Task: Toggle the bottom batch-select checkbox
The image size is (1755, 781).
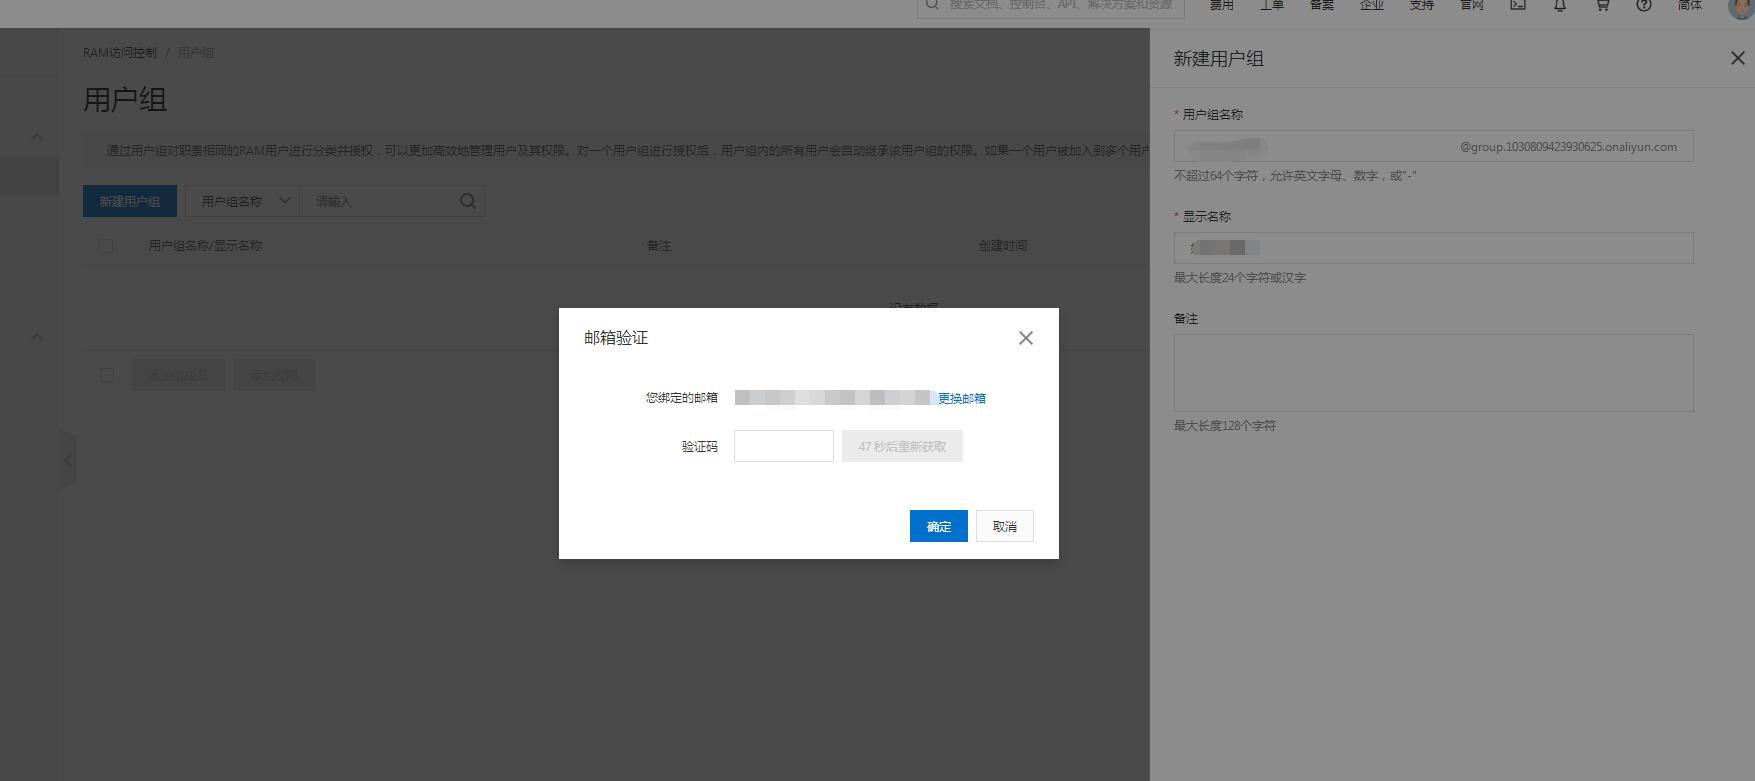Action: (x=106, y=375)
